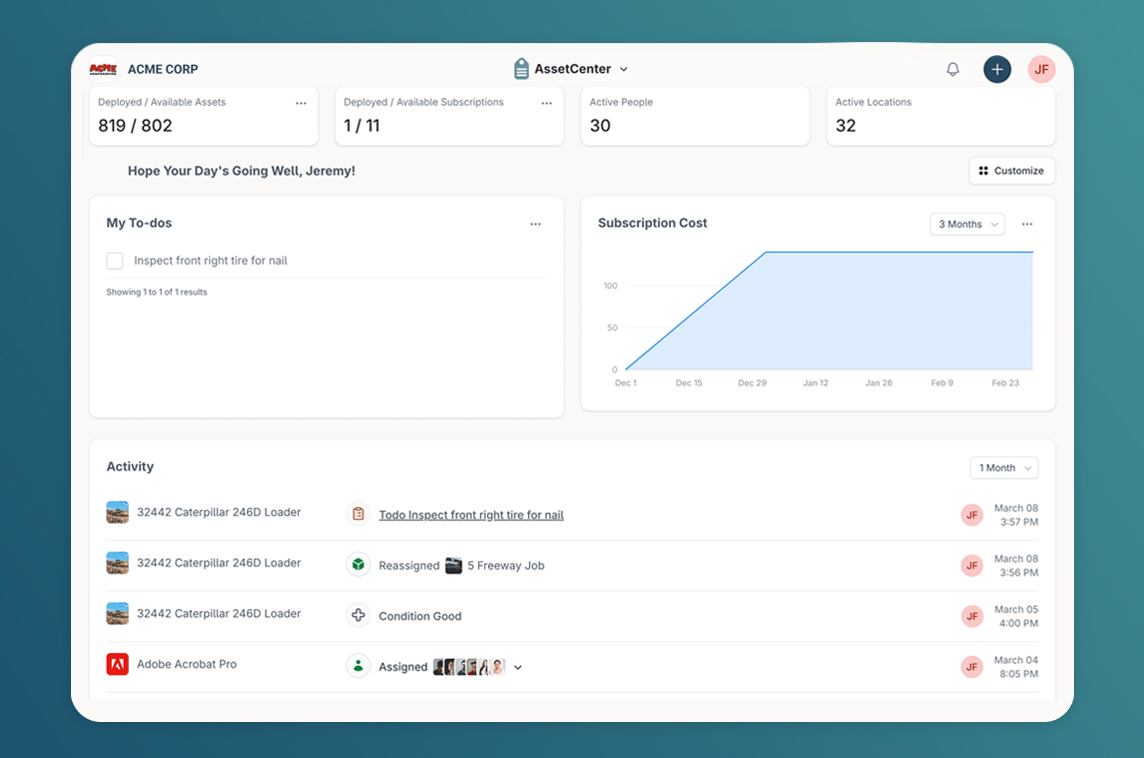This screenshot has height=758, width=1144.
Task: Change the 3 Months subscription cost range
Action: click(967, 224)
